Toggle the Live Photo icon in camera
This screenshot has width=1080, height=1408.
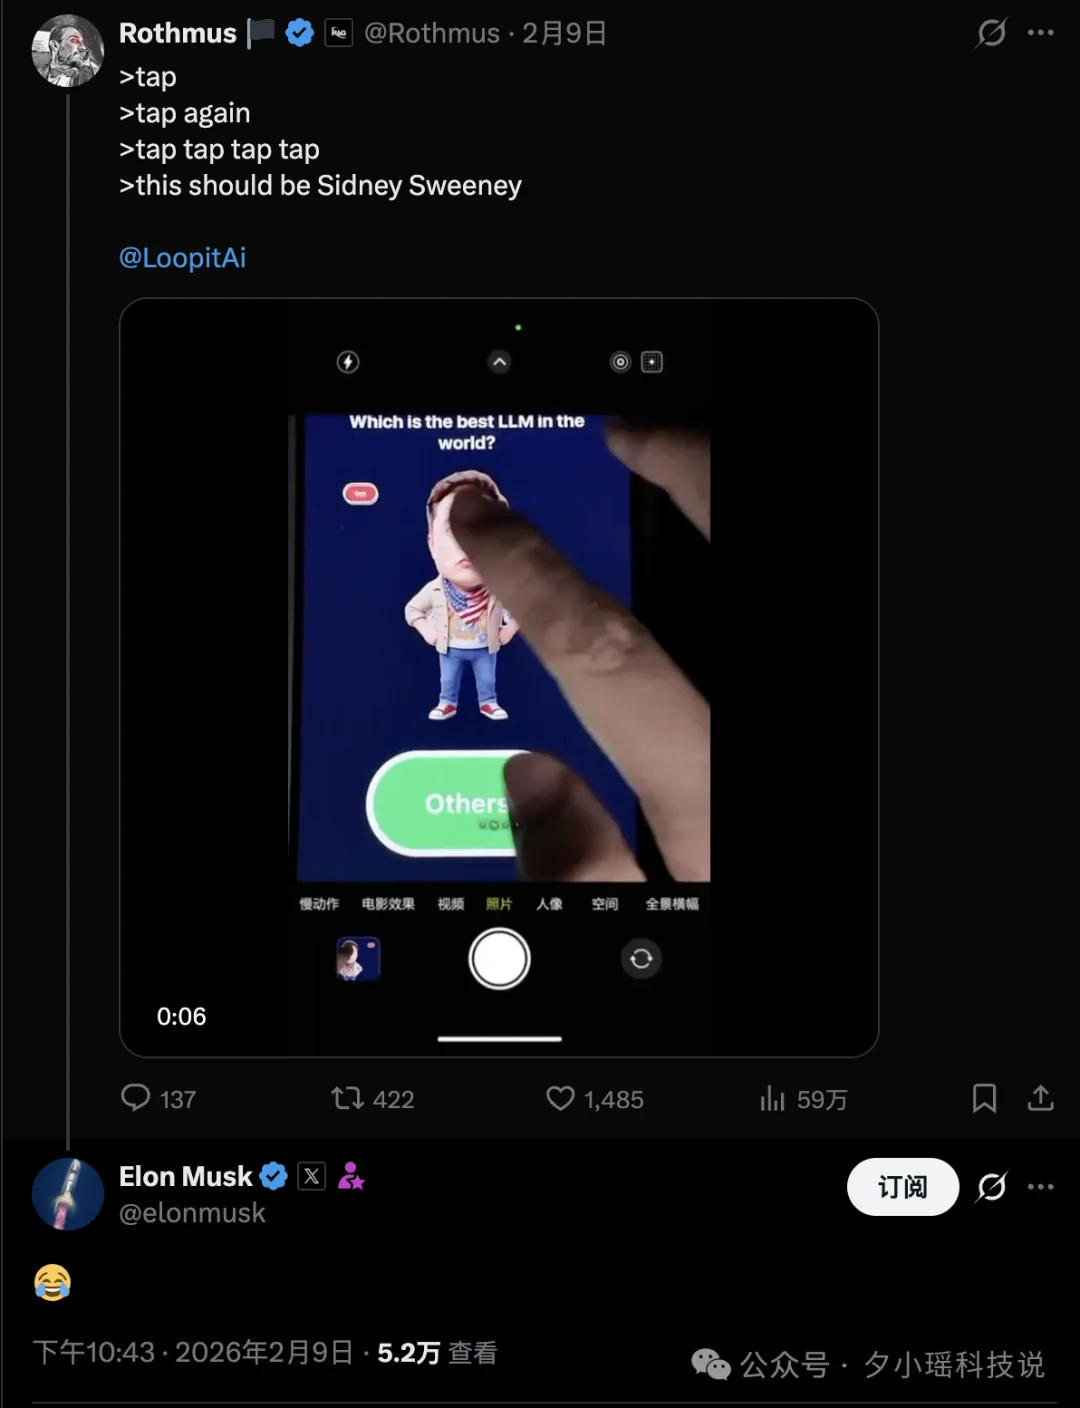point(620,362)
